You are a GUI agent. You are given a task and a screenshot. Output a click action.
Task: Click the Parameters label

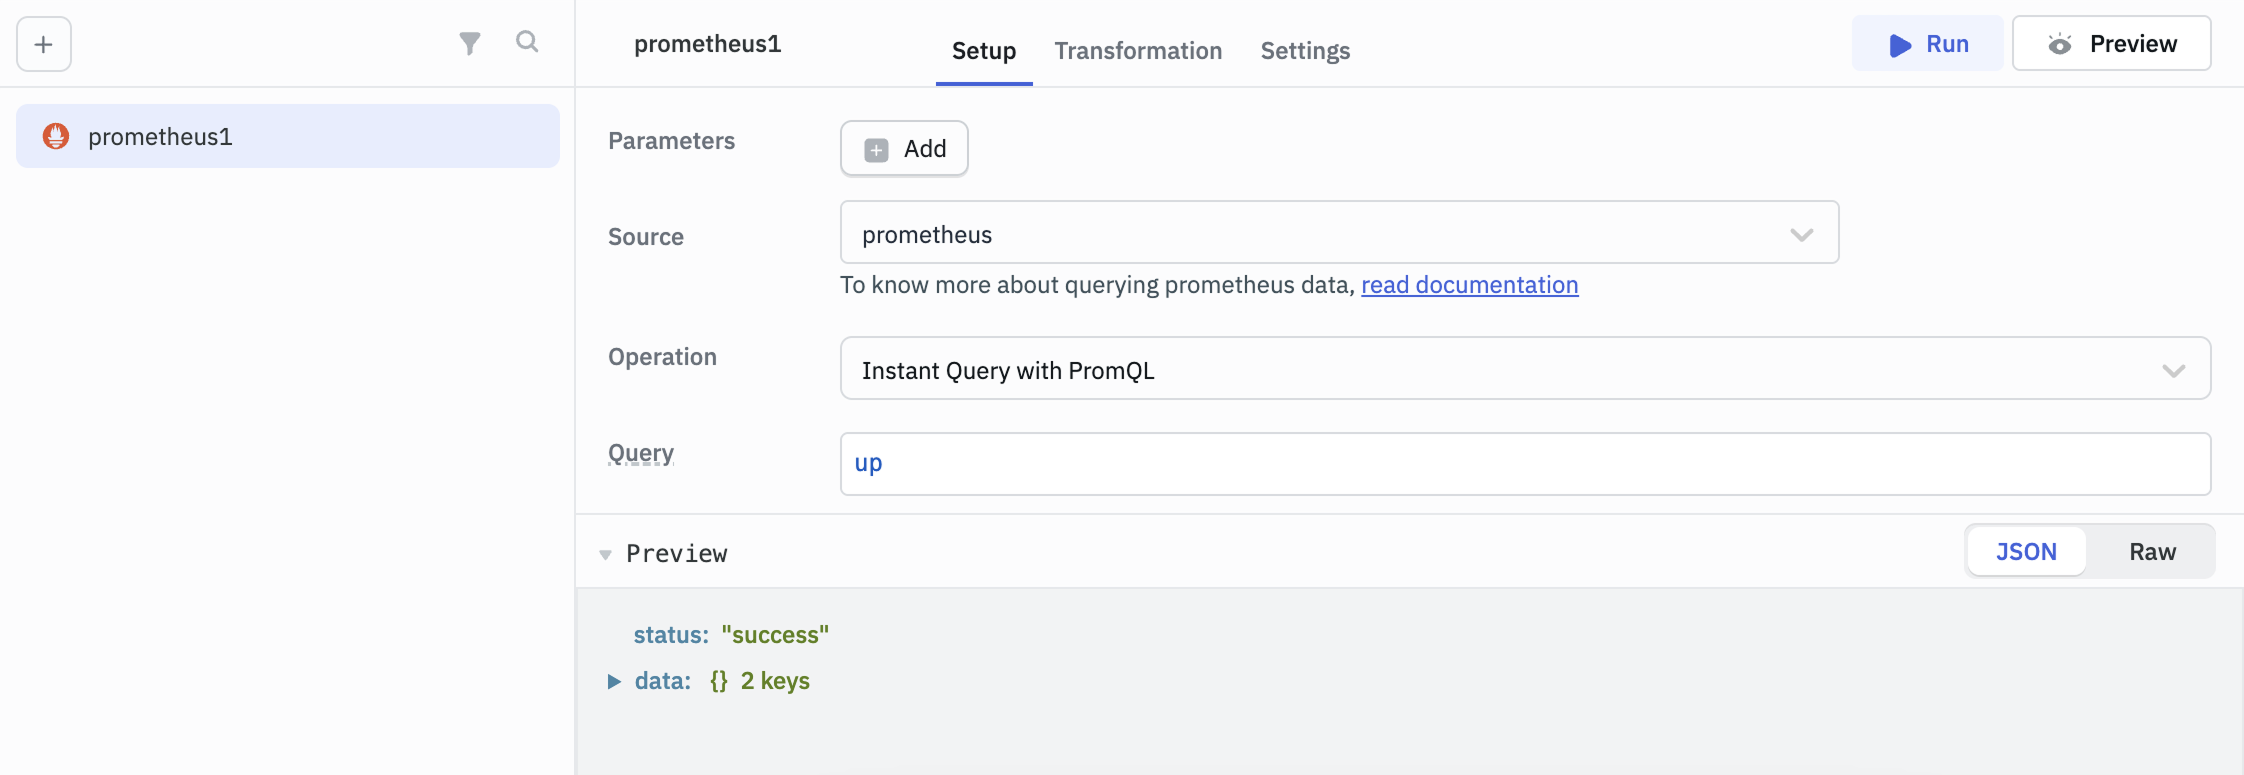coord(671,141)
